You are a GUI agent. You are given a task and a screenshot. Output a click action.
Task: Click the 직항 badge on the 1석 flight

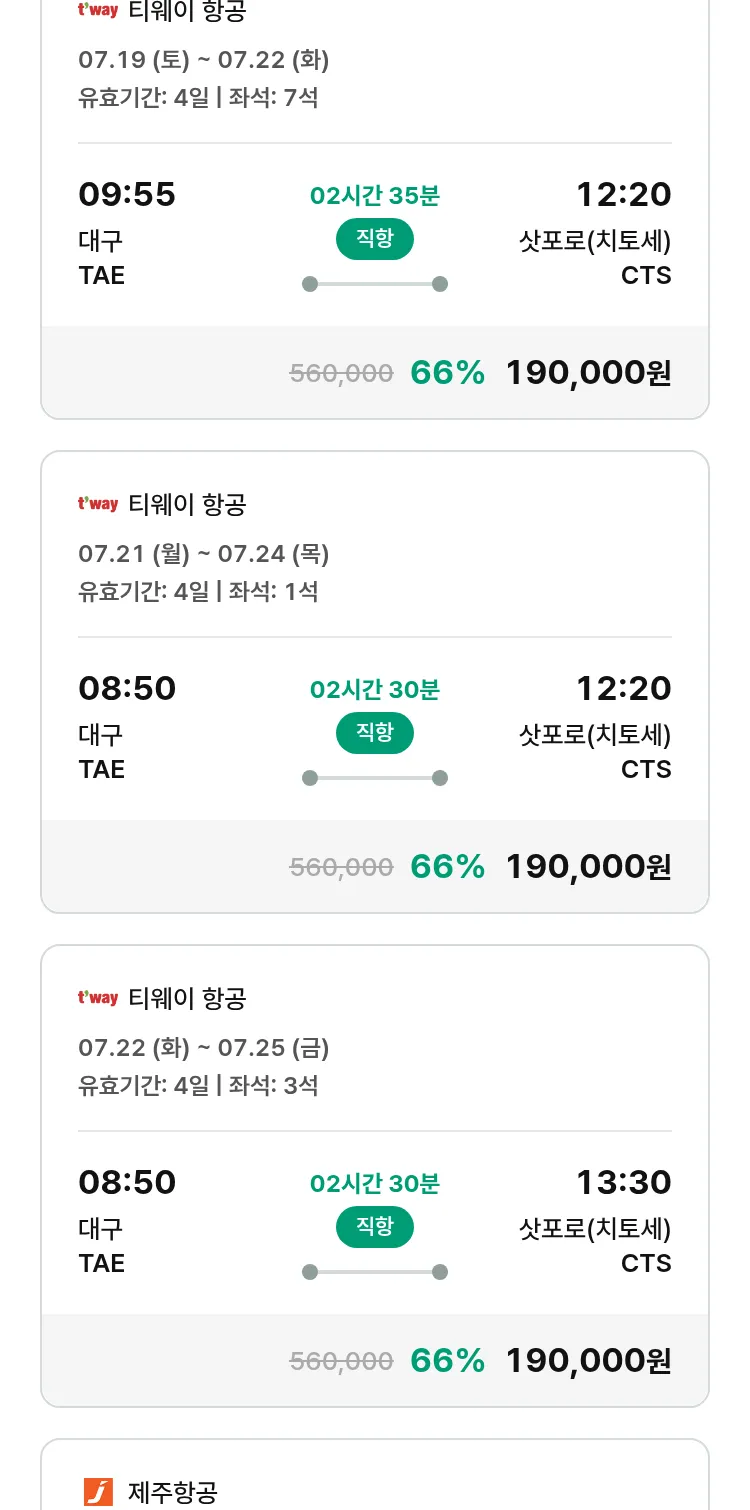[374, 733]
